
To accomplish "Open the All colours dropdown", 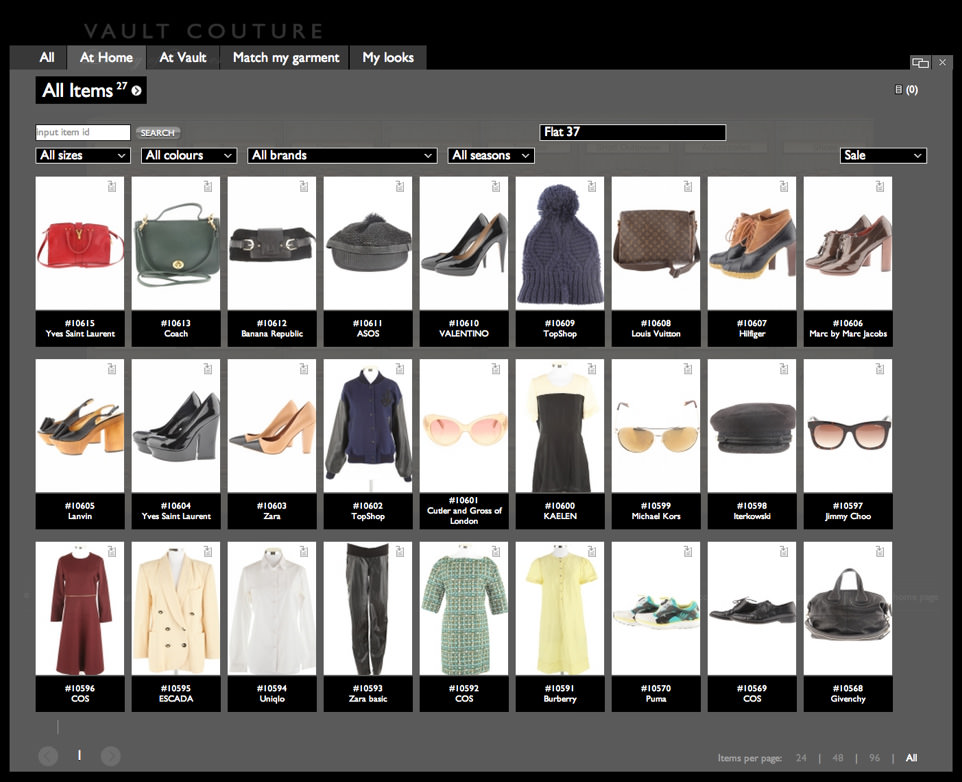I will pos(189,155).
